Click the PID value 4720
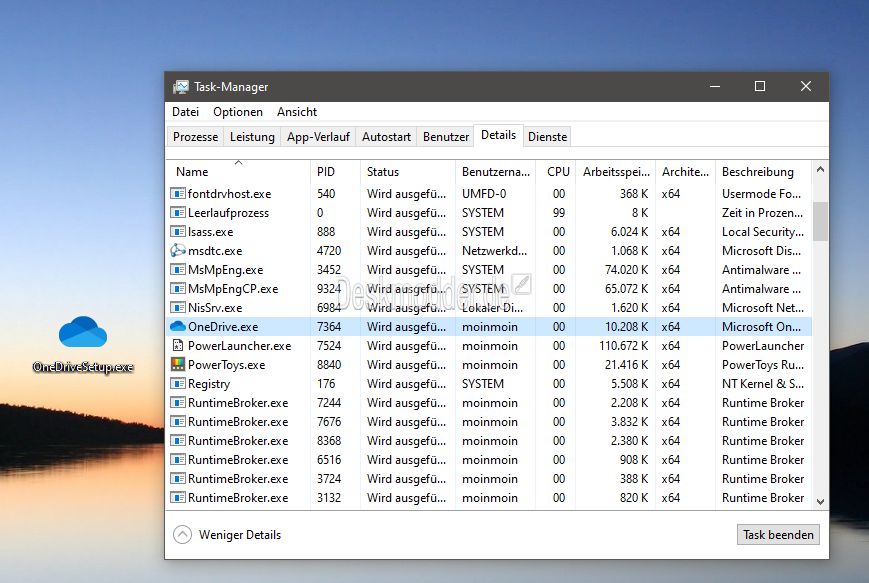Screen dimensions: 869x583 point(329,251)
